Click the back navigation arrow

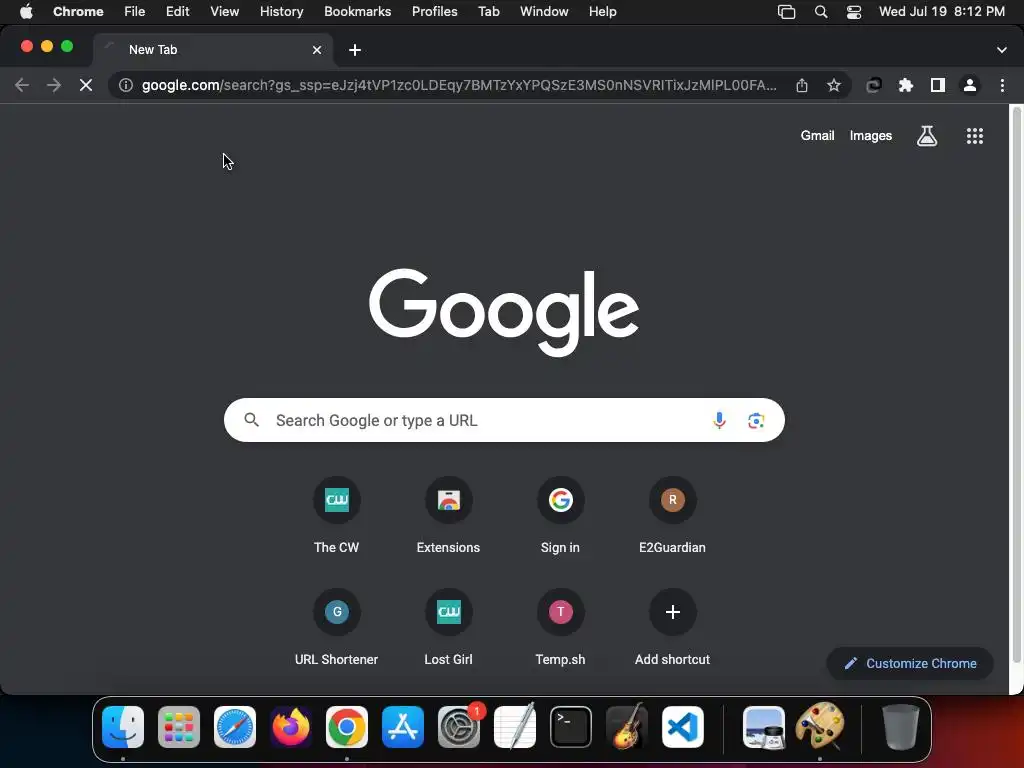click(22, 85)
